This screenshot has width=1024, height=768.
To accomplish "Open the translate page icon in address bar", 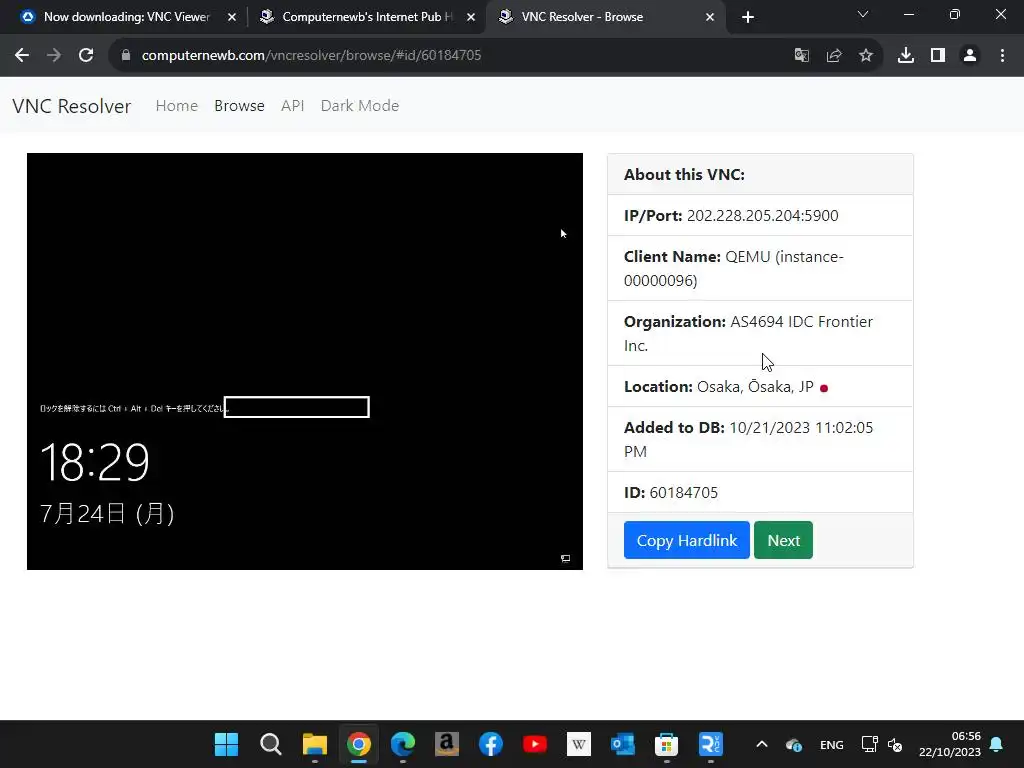I will click(x=801, y=56).
